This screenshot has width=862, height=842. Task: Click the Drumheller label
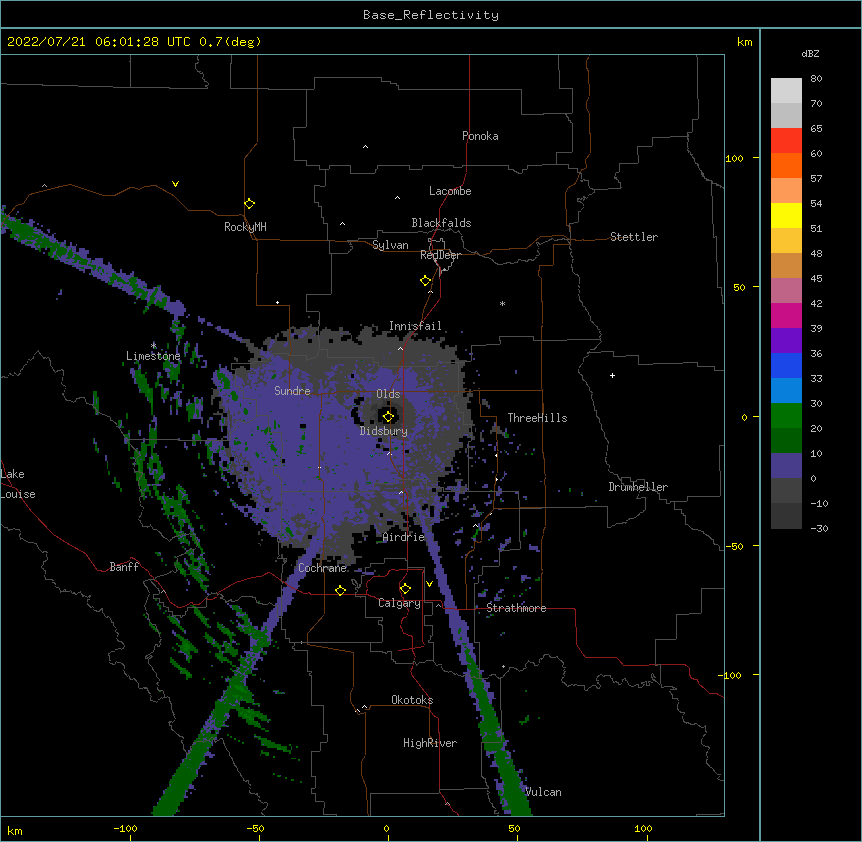coord(638,487)
